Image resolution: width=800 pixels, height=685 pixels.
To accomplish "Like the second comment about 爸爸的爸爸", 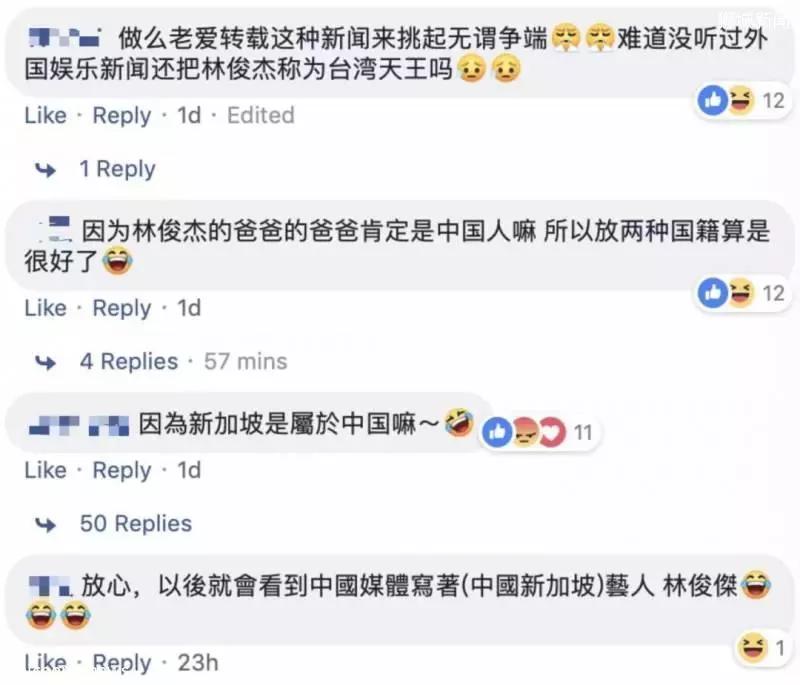I will coord(45,308).
